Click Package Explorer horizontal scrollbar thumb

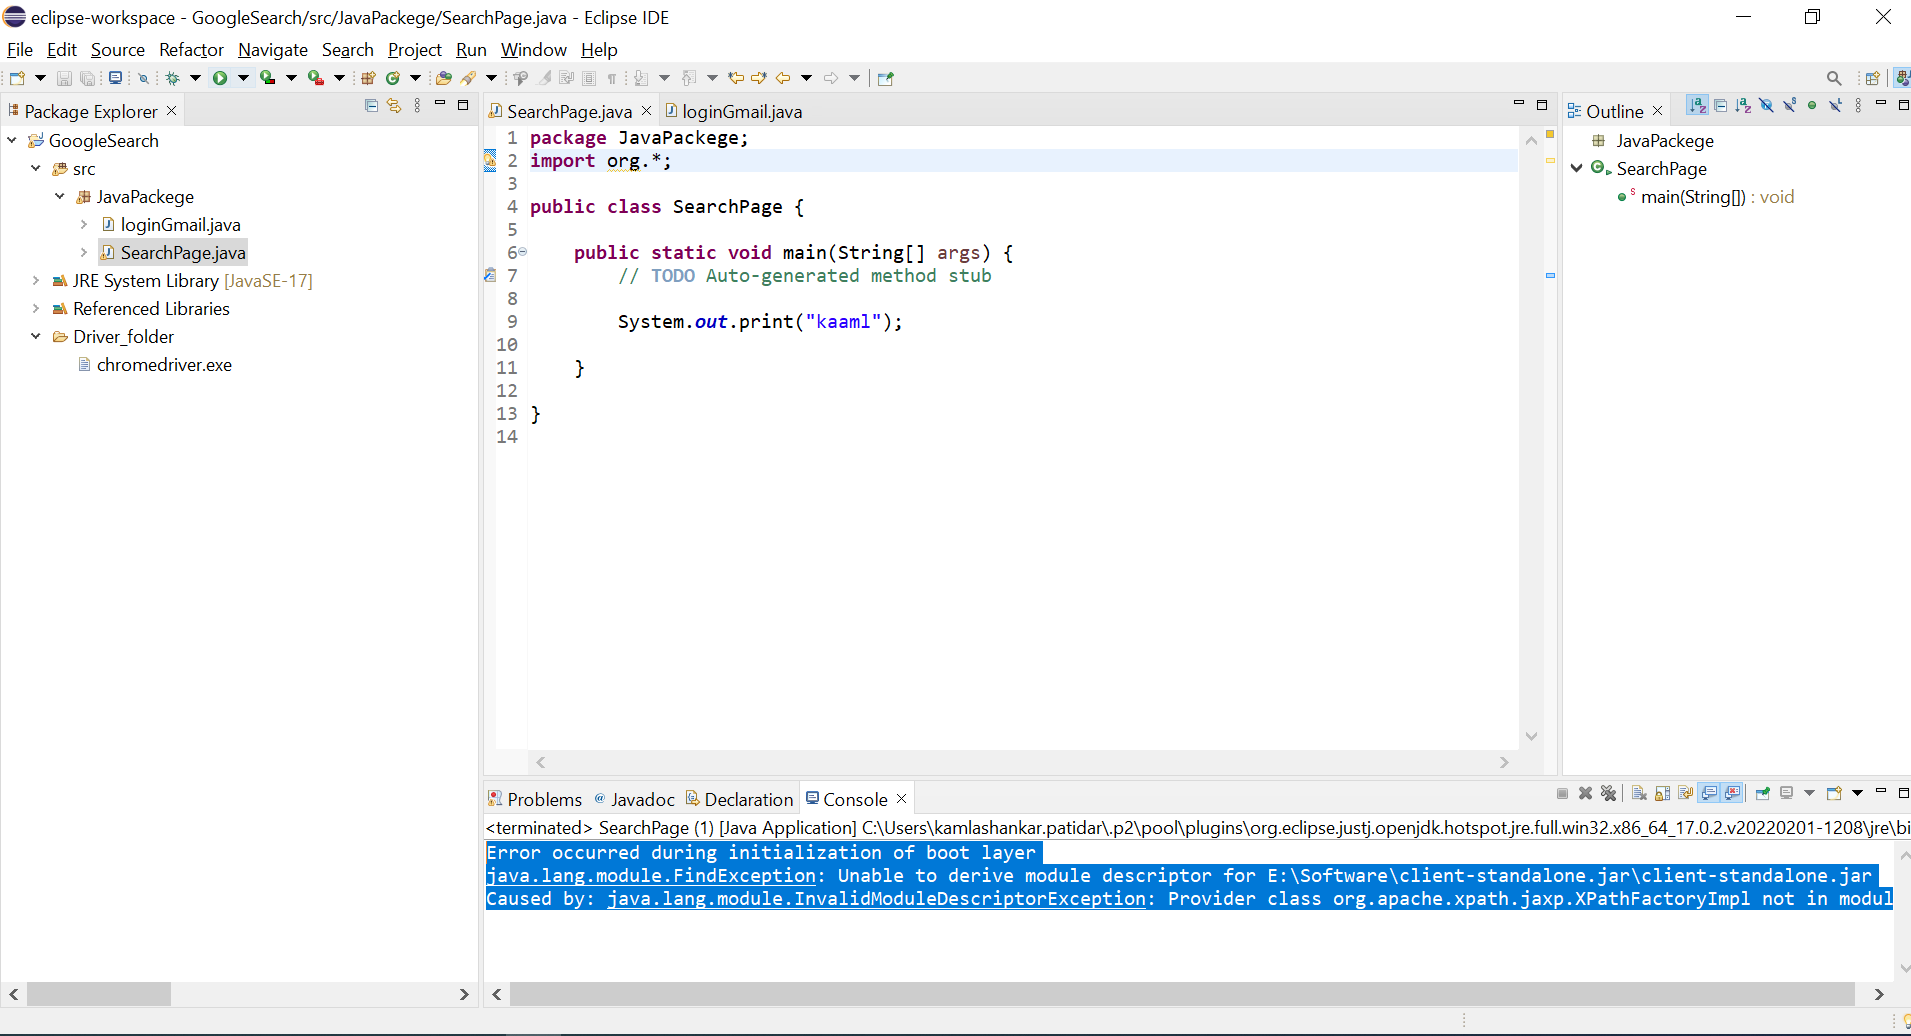[x=99, y=994]
